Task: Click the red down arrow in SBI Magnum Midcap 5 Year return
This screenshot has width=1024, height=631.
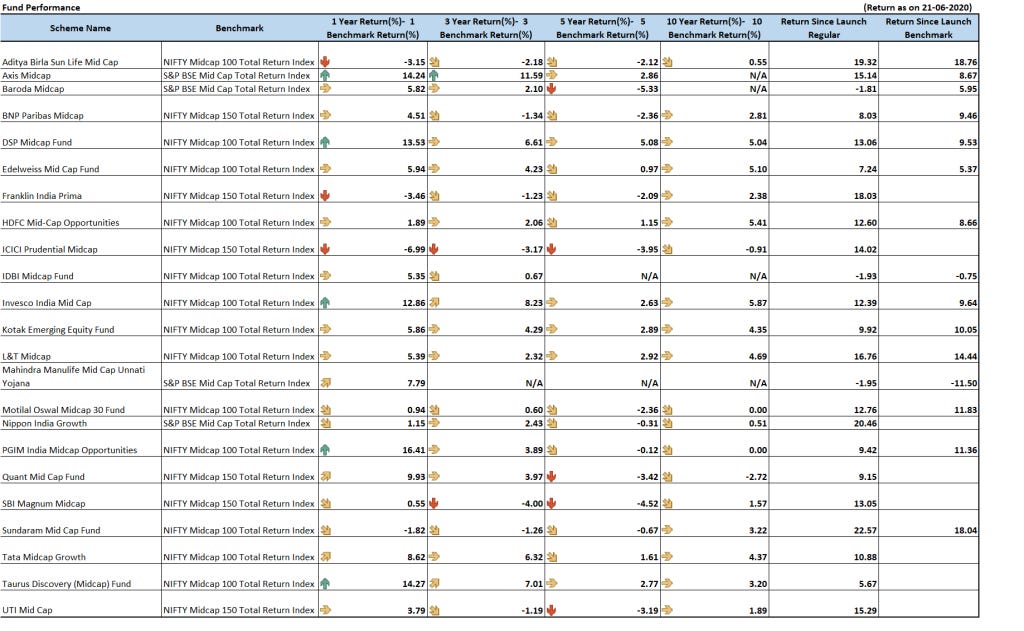Action: [x=552, y=503]
